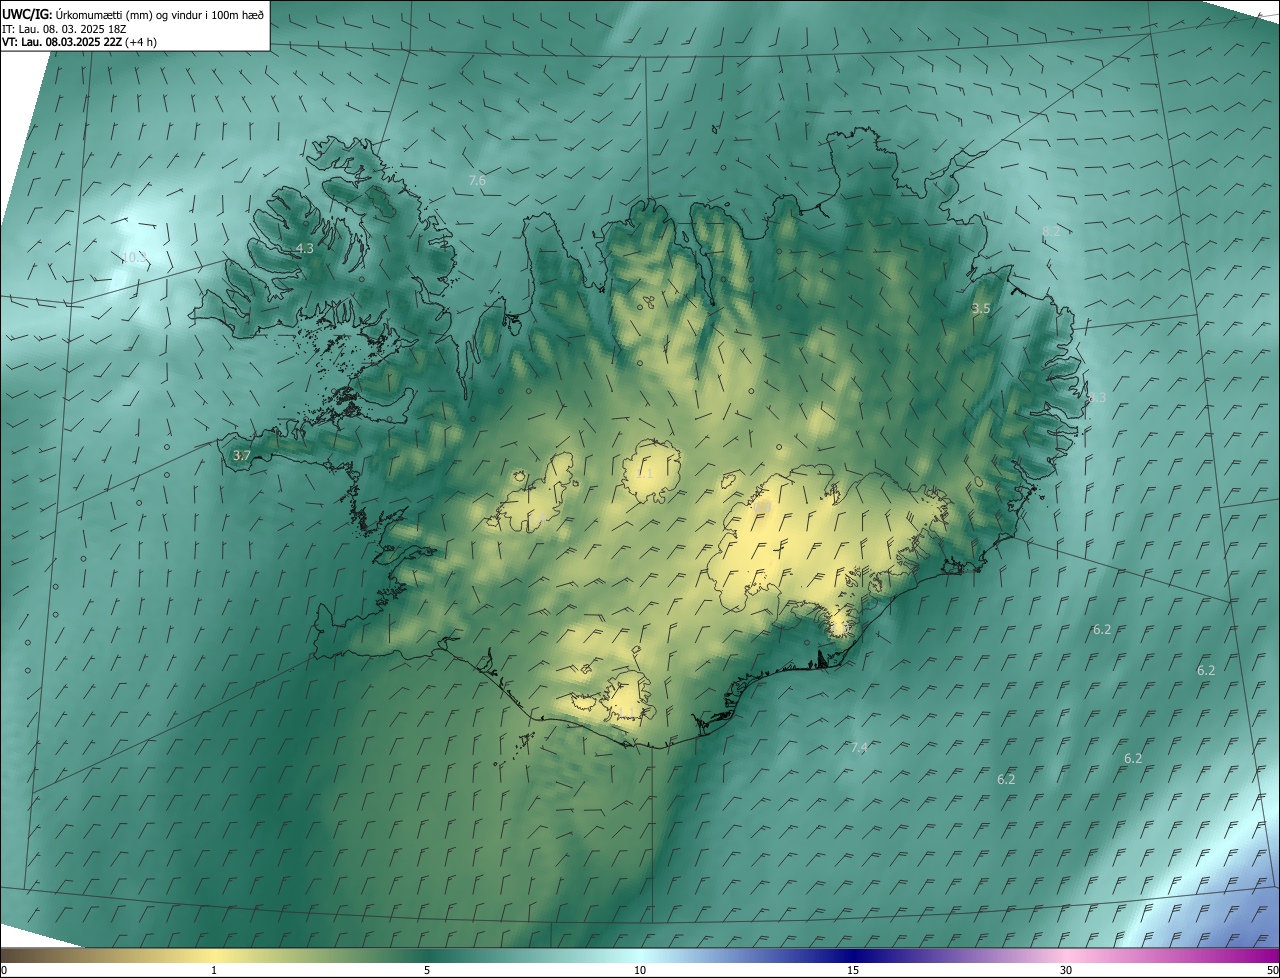Click the '5' tick on the color scale

[x=427, y=970]
